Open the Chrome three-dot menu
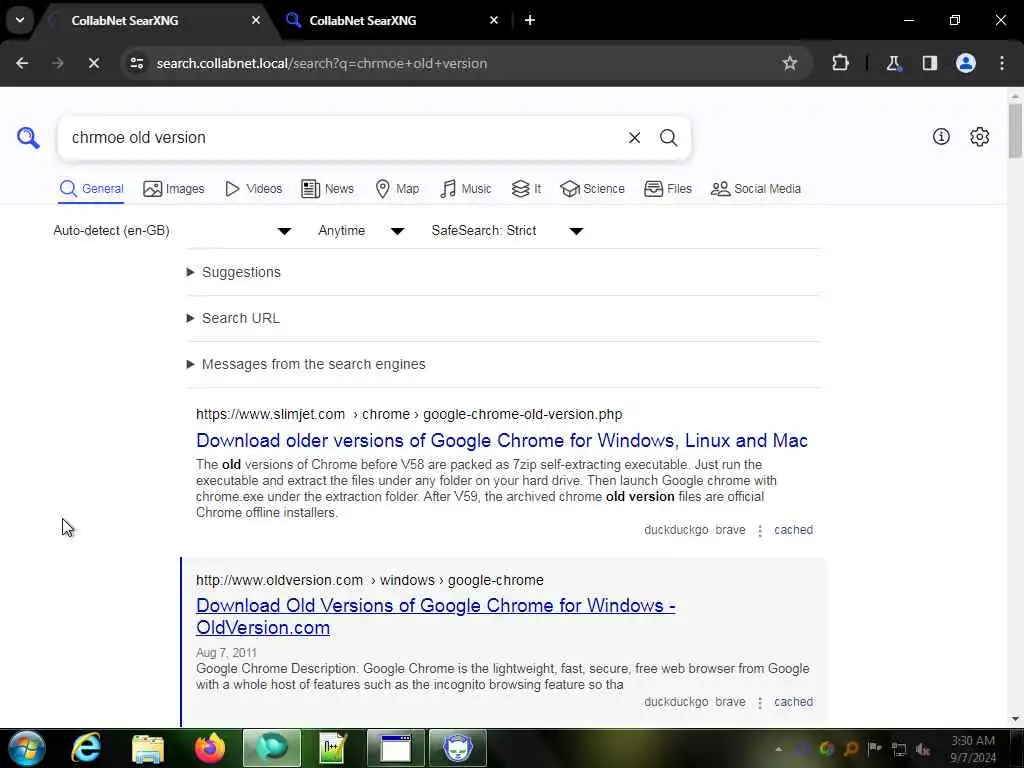The width and height of the screenshot is (1024, 768). [x=1001, y=63]
